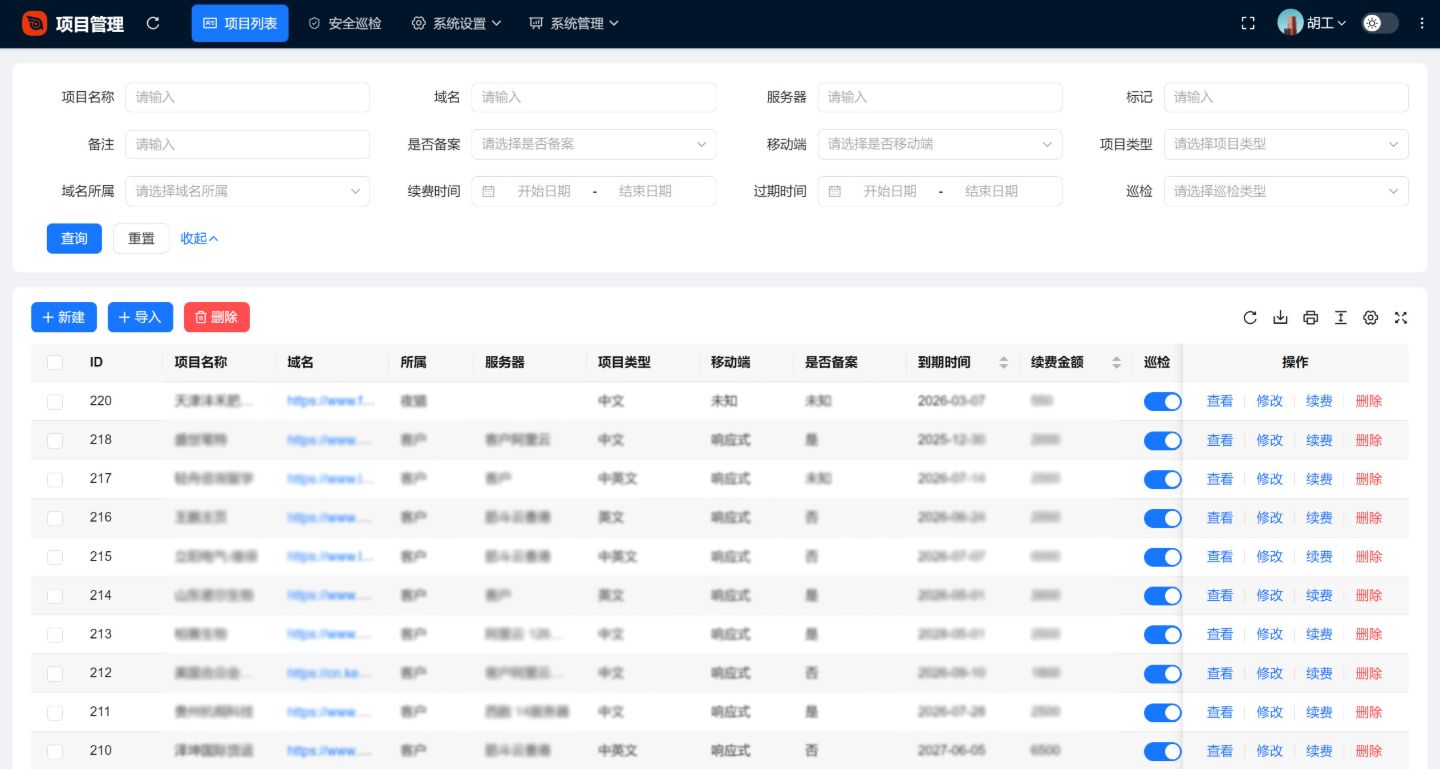Disable the 巡检 switch for ID 220
This screenshot has height=769, width=1440.
pos(1162,402)
